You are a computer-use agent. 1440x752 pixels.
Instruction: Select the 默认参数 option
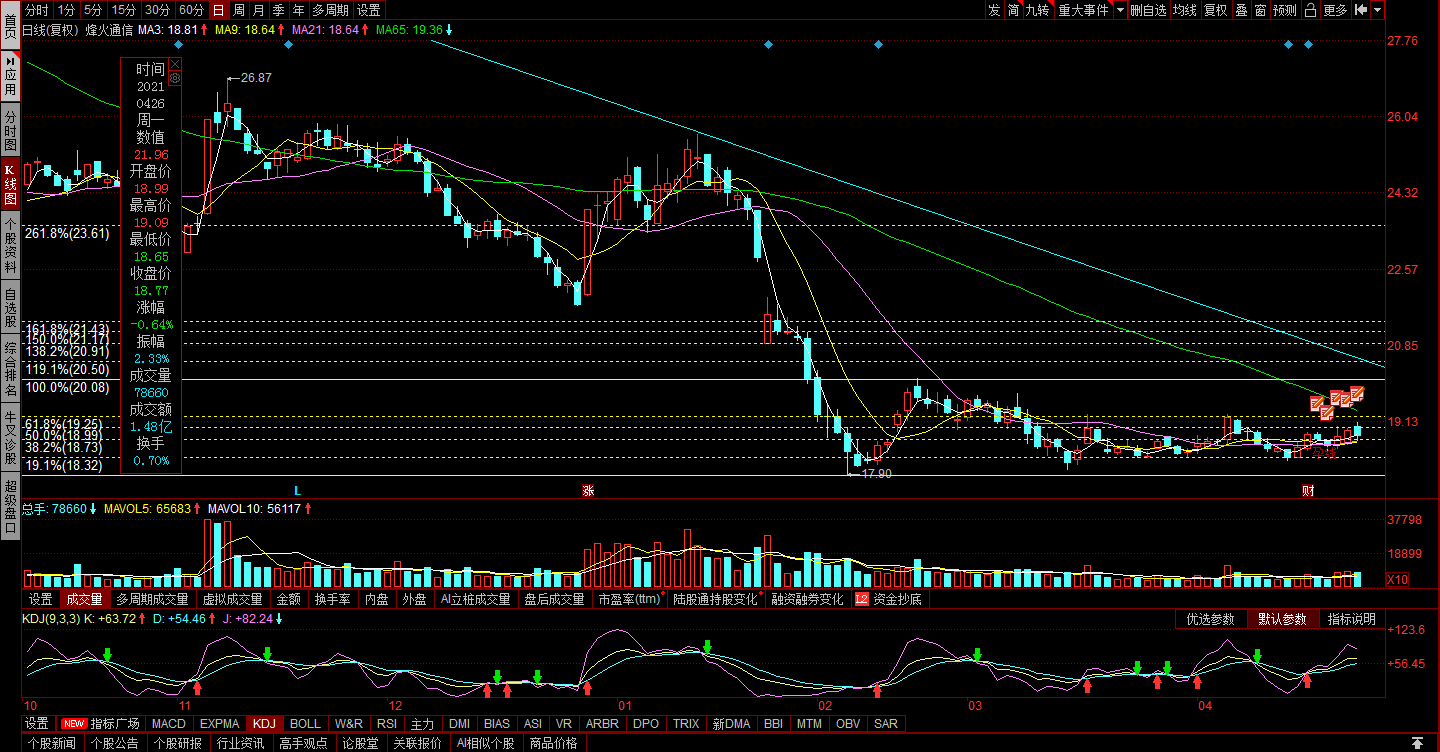[1283, 619]
